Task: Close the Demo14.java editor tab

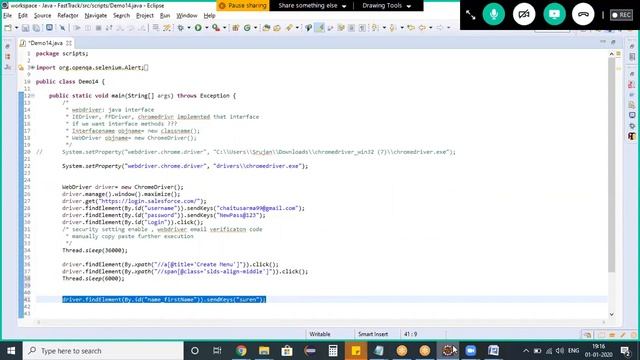Action: click(x=69, y=43)
